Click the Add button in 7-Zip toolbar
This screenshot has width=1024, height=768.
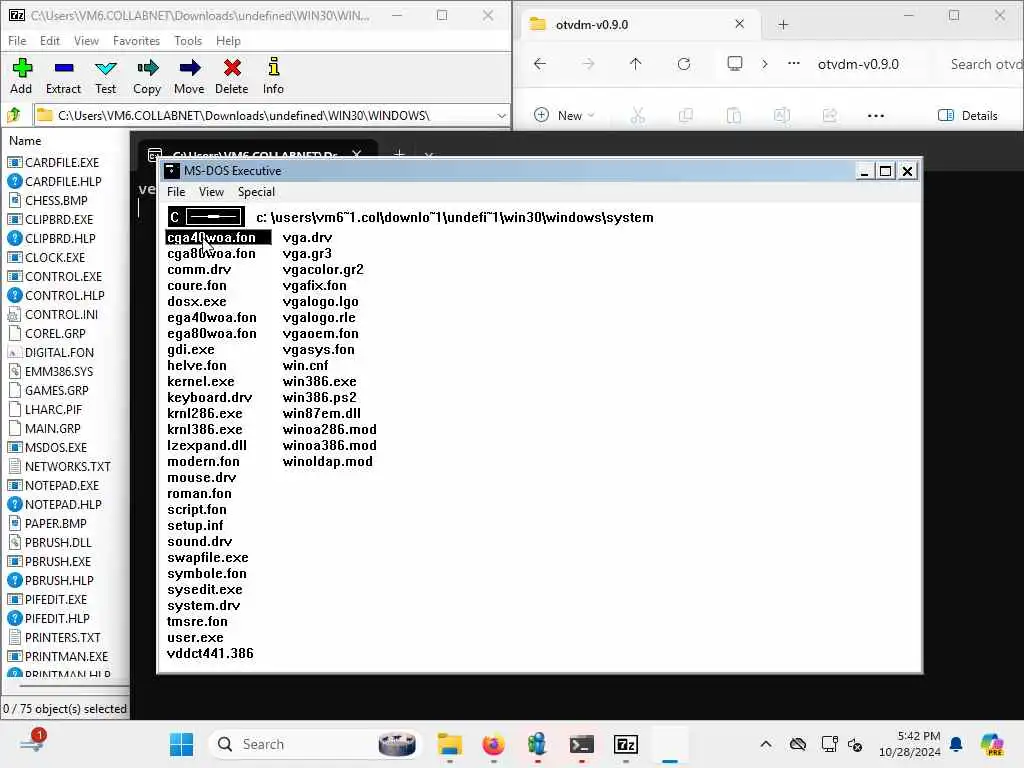click(x=21, y=76)
